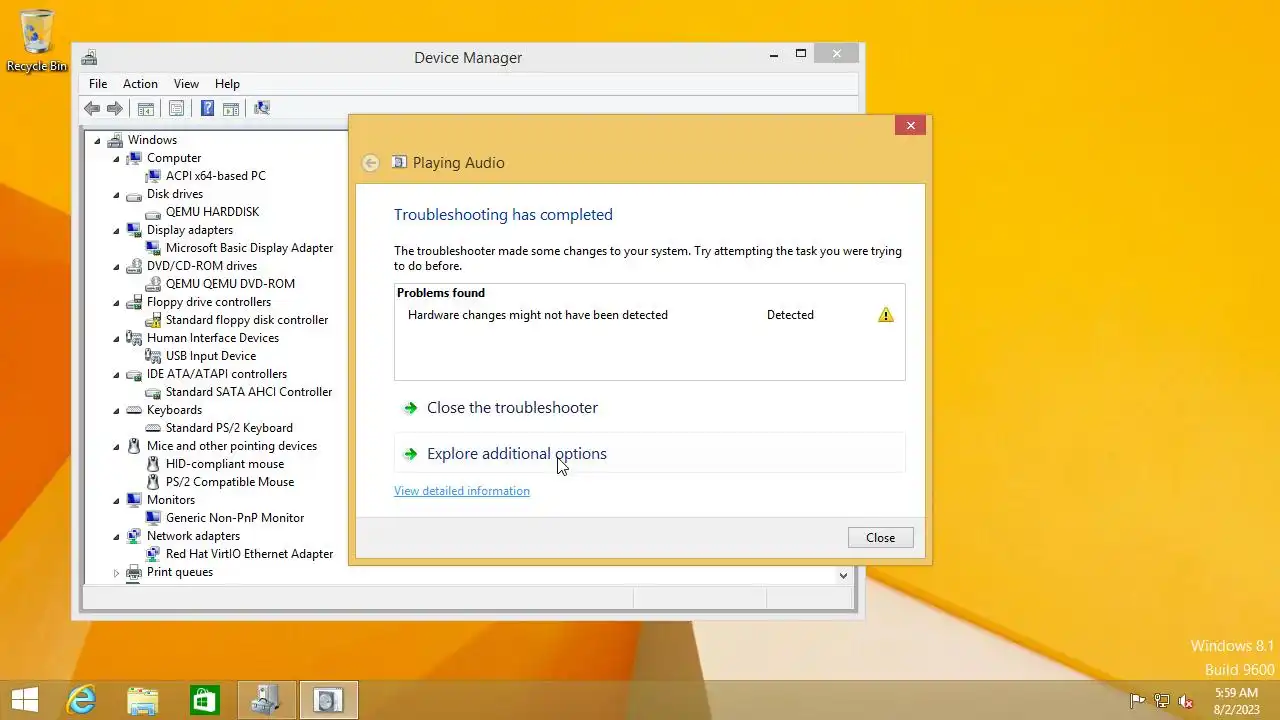Collapse the Computer category
1280x720 pixels.
pyautogui.click(x=116, y=159)
